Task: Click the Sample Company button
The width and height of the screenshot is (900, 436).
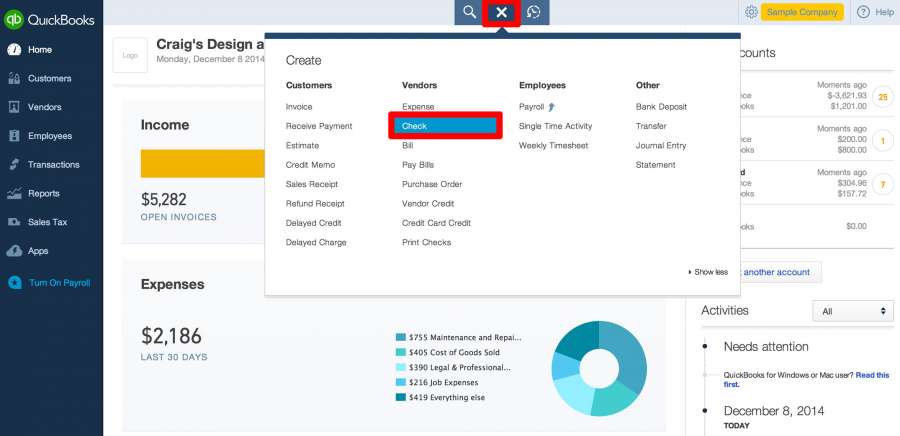Action: tap(802, 12)
